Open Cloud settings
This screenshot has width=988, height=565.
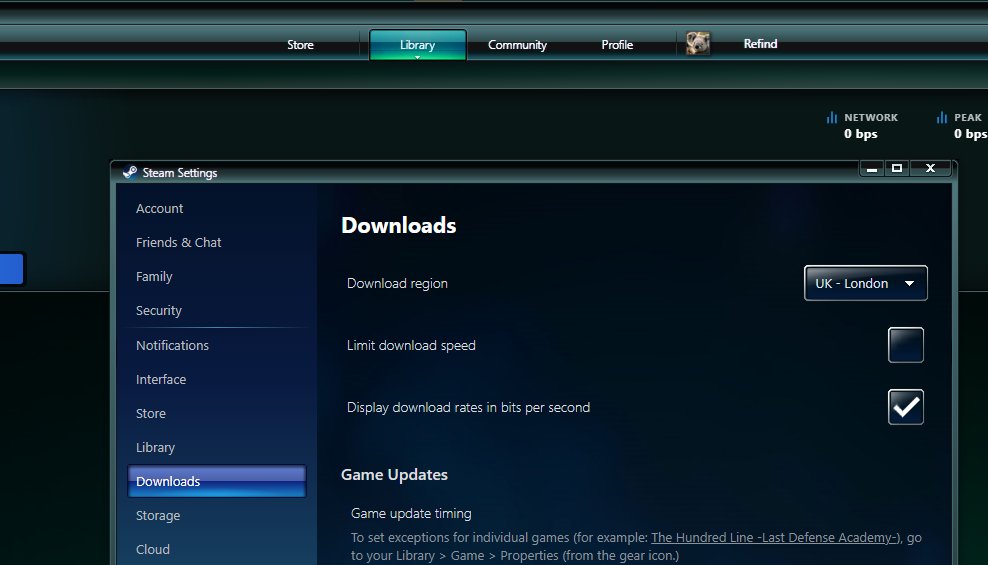pyautogui.click(x=152, y=549)
